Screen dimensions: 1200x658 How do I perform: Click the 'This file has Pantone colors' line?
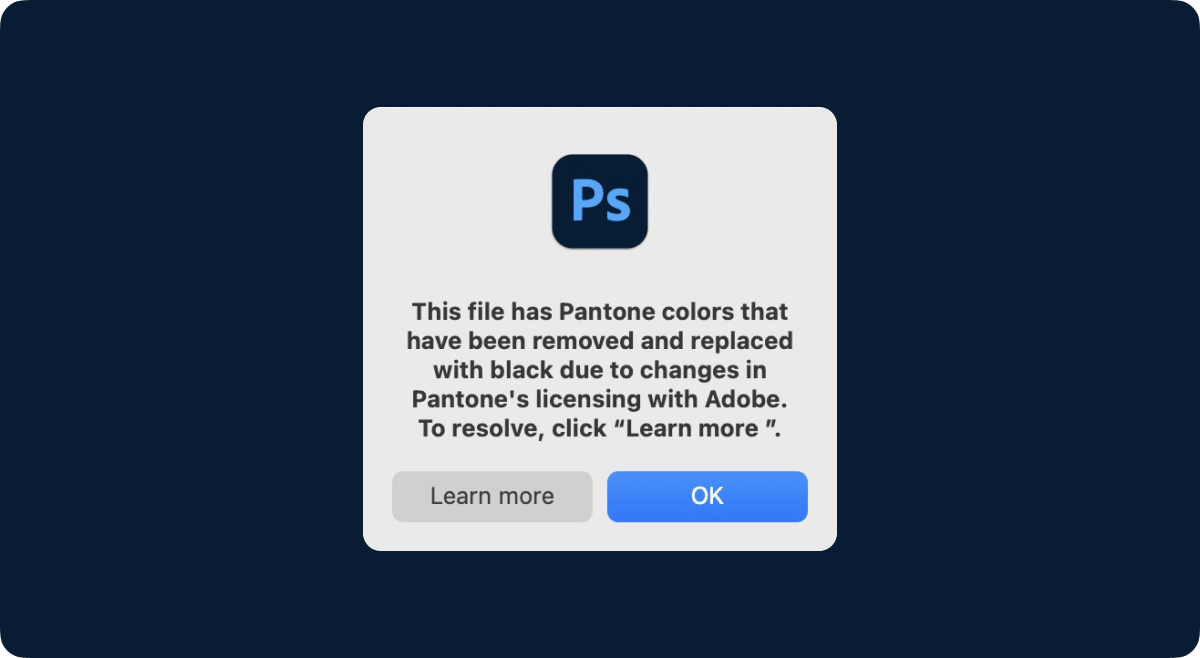(x=600, y=311)
